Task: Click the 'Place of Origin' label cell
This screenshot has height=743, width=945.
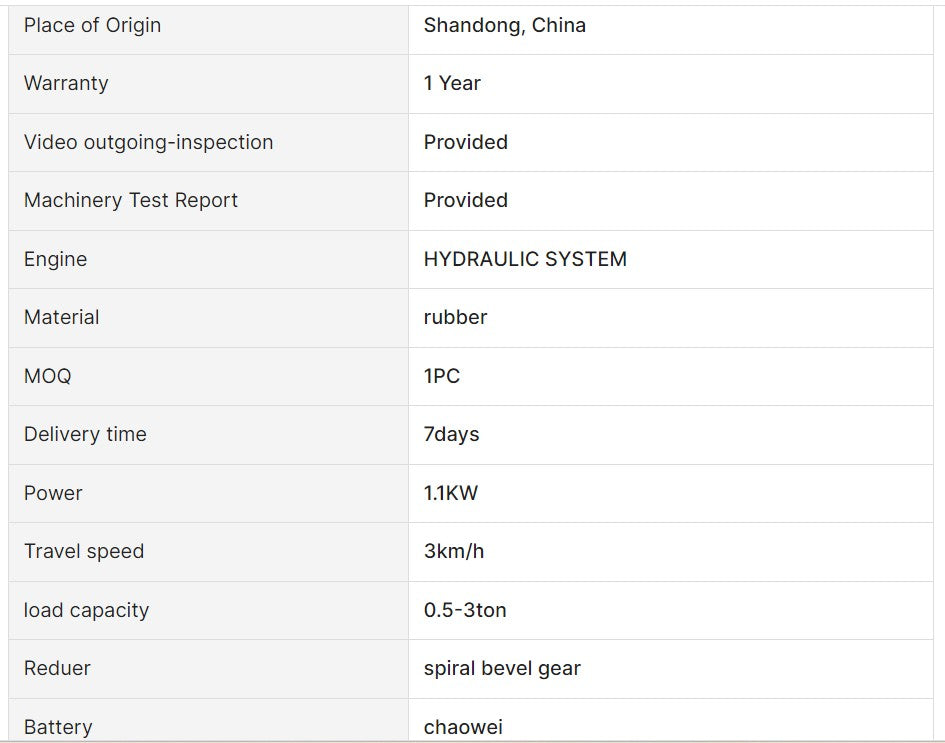Action: [x=92, y=25]
